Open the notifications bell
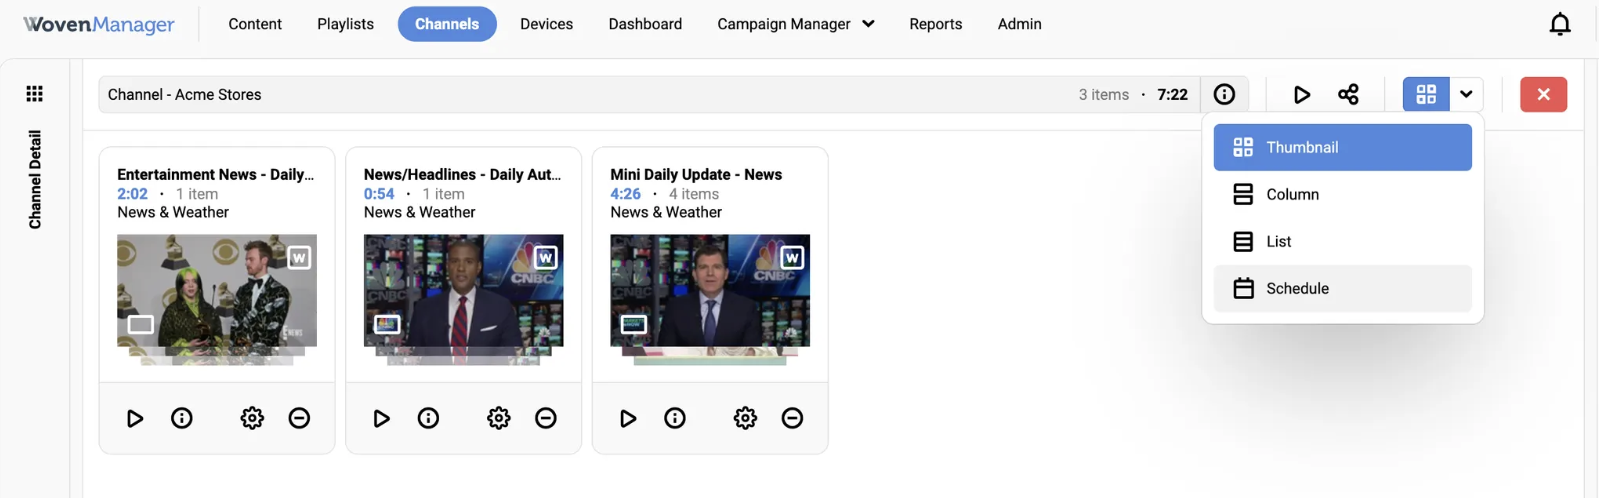The width and height of the screenshot is (1606, 498). (1559, 24)
